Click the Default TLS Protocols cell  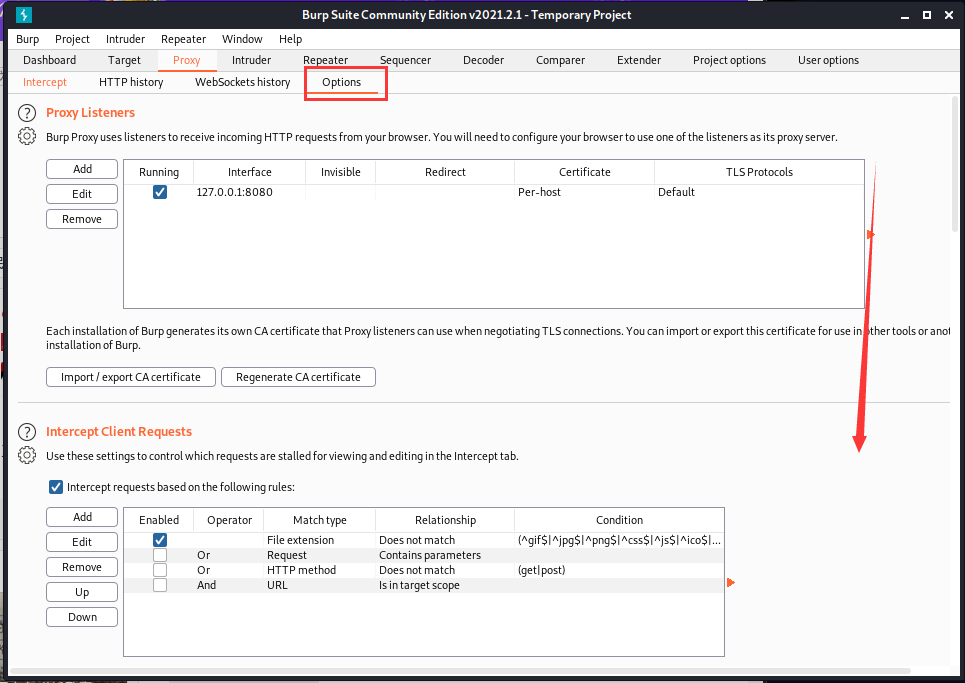click(x=759, y=192)
